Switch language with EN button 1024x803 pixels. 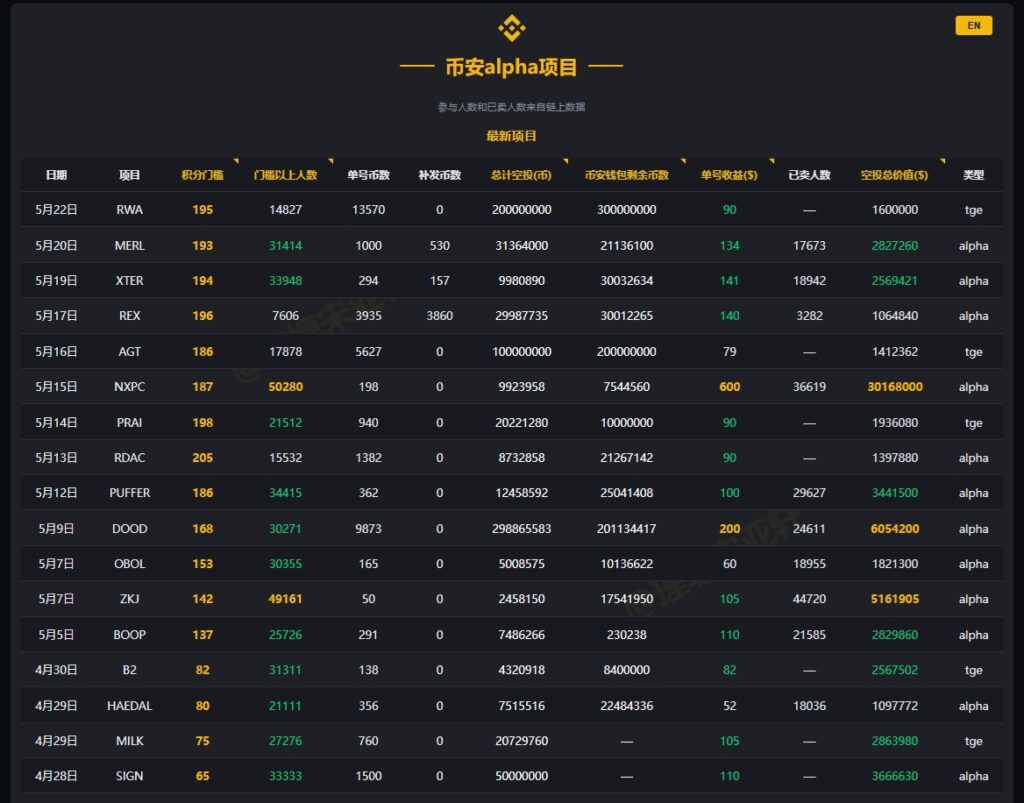tap(973, 25)
